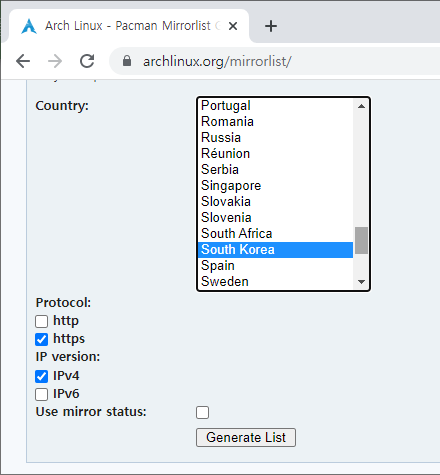Viewport: 440px width, 475px height.
Task: Click the browser forward arrow
Action: 55,61
